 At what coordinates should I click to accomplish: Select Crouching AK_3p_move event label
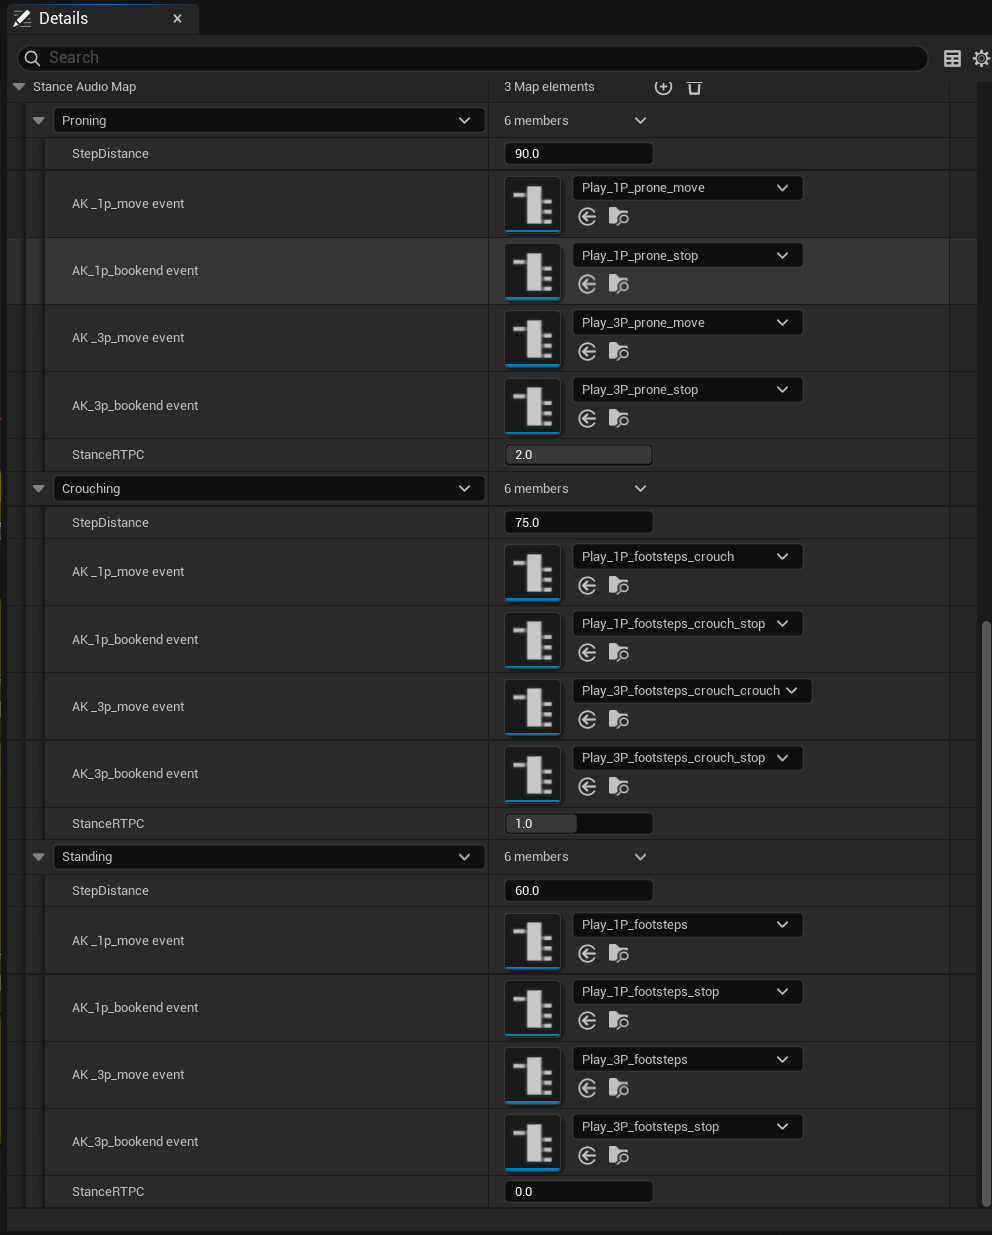tap(128, 707)
